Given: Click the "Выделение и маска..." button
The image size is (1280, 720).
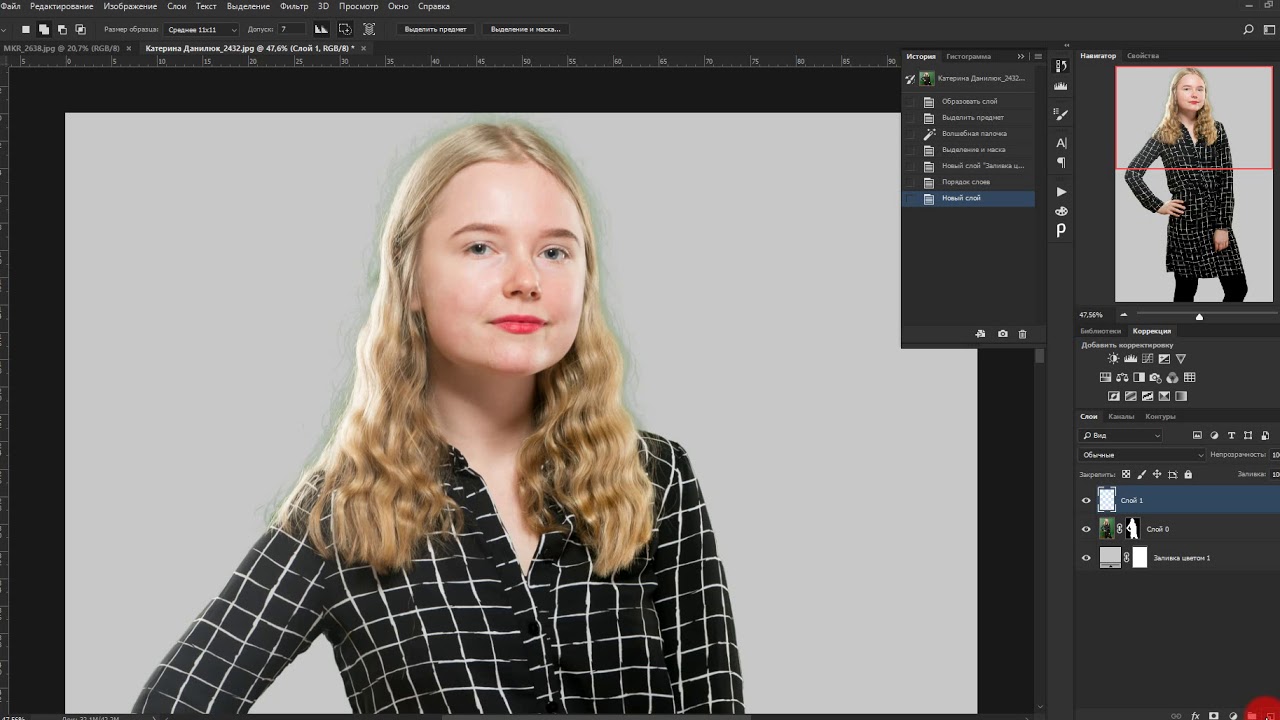Looking at the screenshot, I should coord(526,29).
